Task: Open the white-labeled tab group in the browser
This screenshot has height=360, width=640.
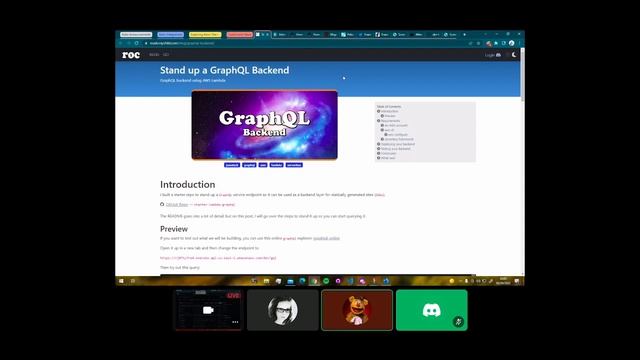Action: tap(136, 35)
